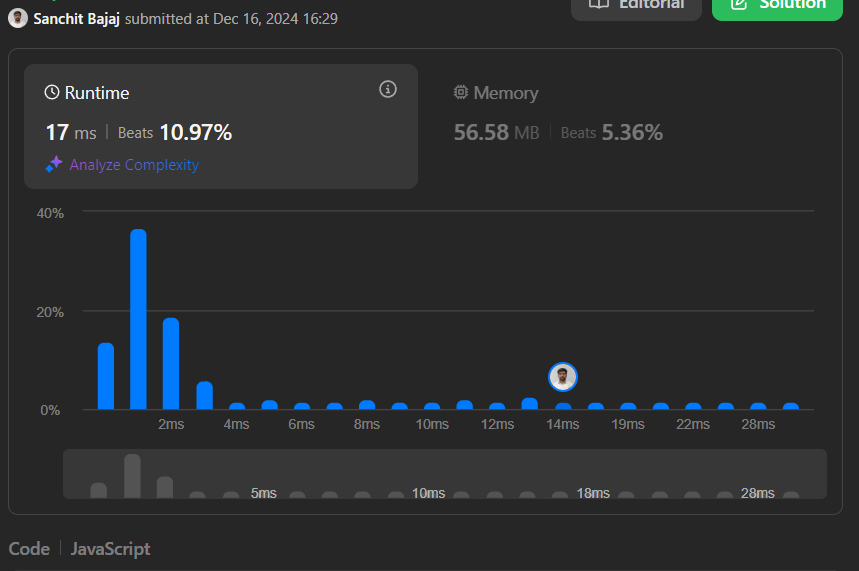The image size is (859, 571).
Task: Click the tallest bar in the runtime histogram
Action: tap(138, 320)
